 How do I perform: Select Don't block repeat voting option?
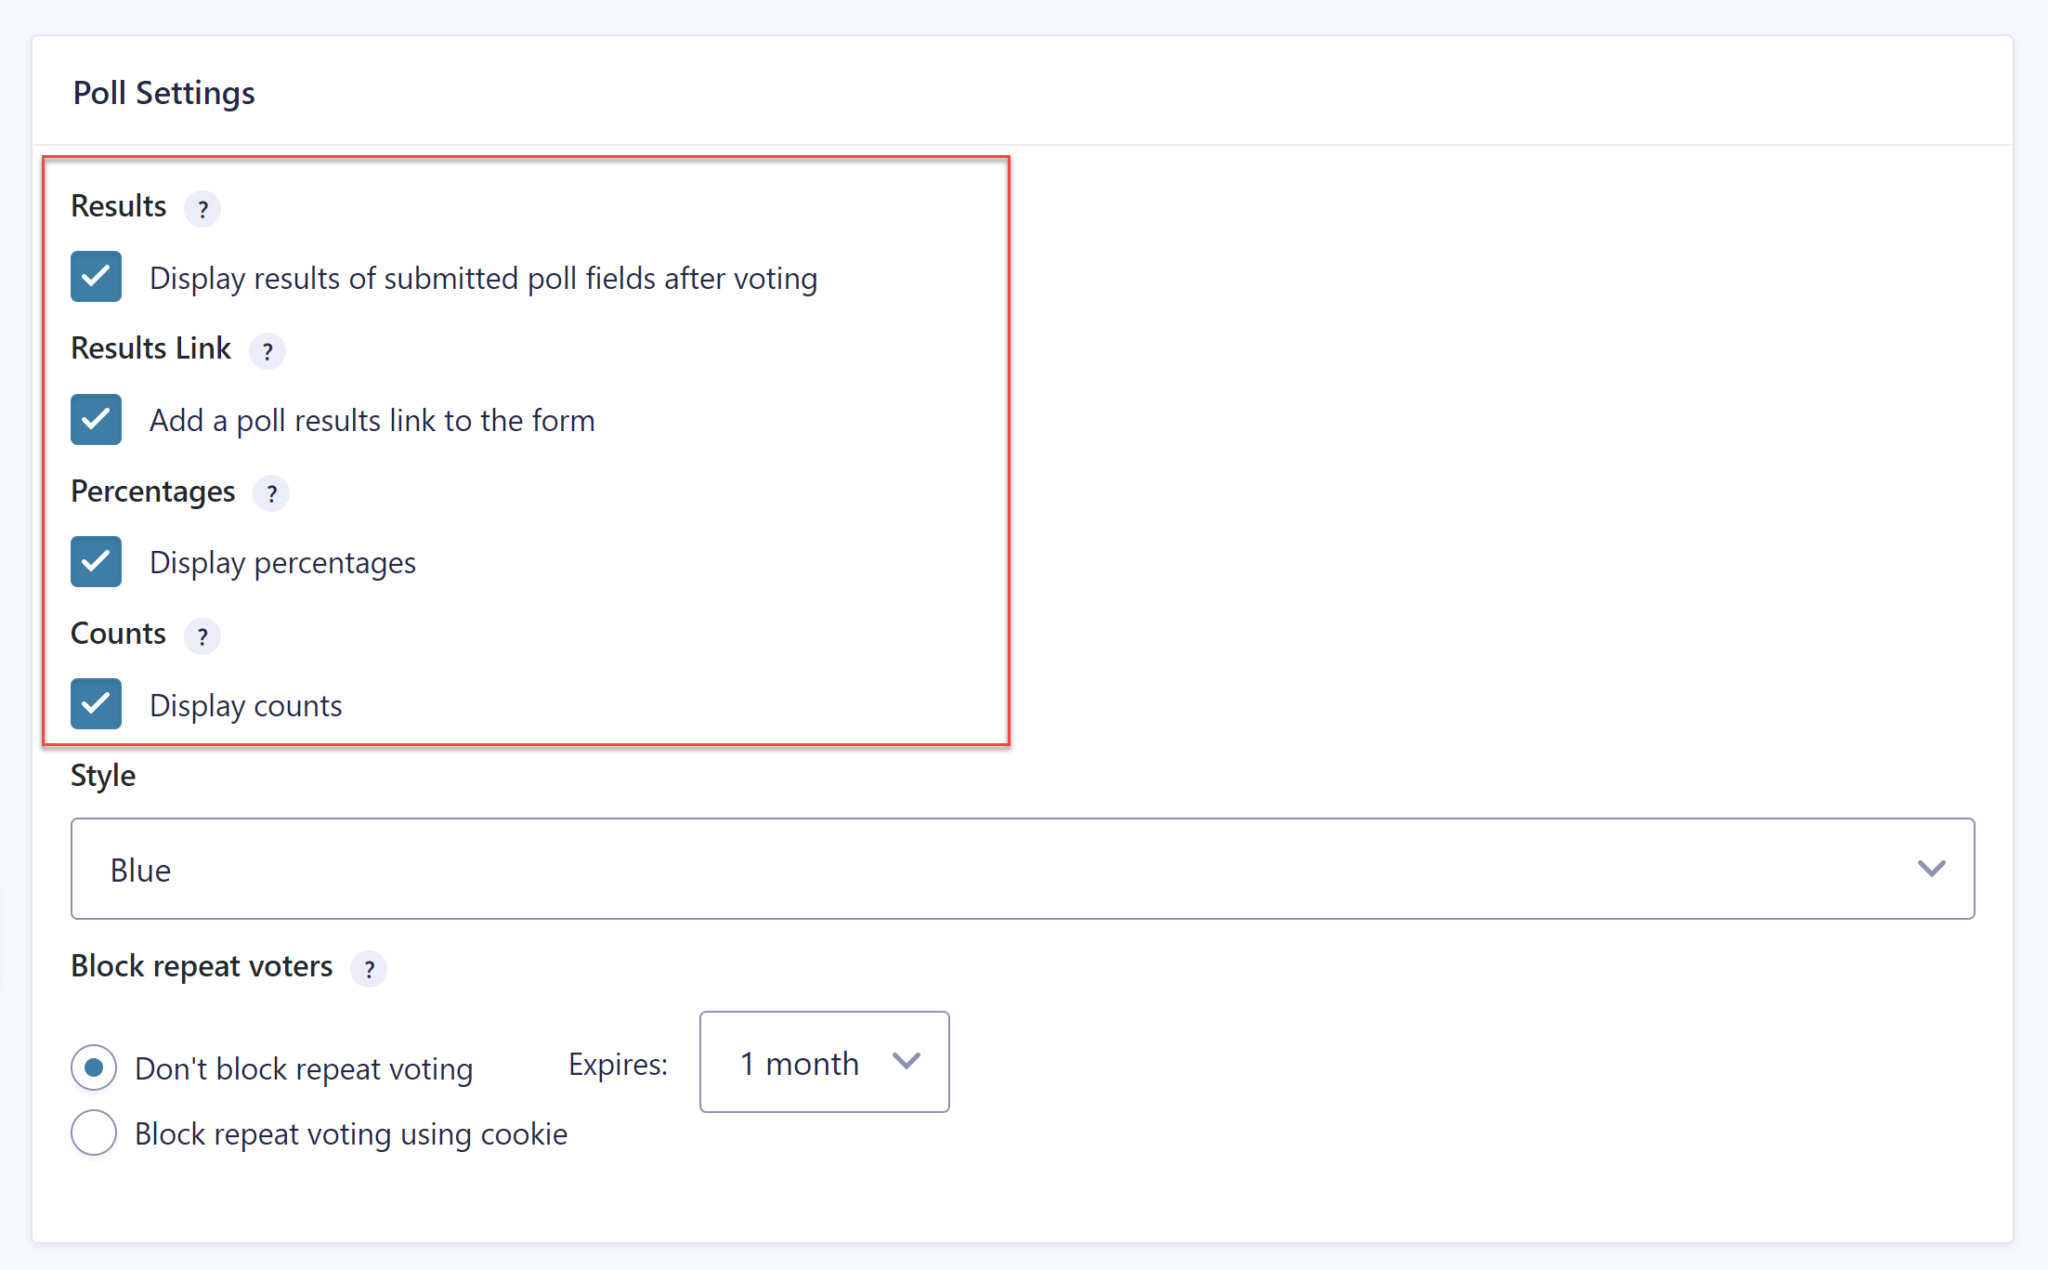point(93,1067)
